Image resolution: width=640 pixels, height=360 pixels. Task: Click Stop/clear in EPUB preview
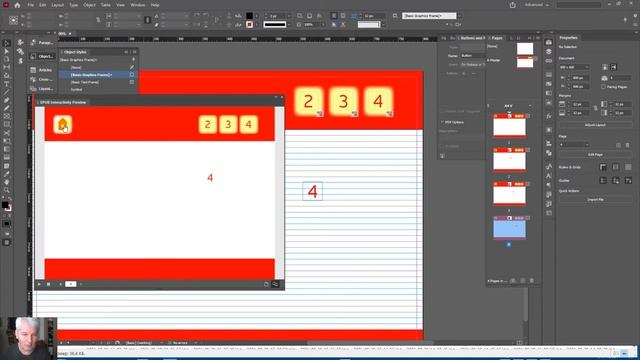coord(49,284)
